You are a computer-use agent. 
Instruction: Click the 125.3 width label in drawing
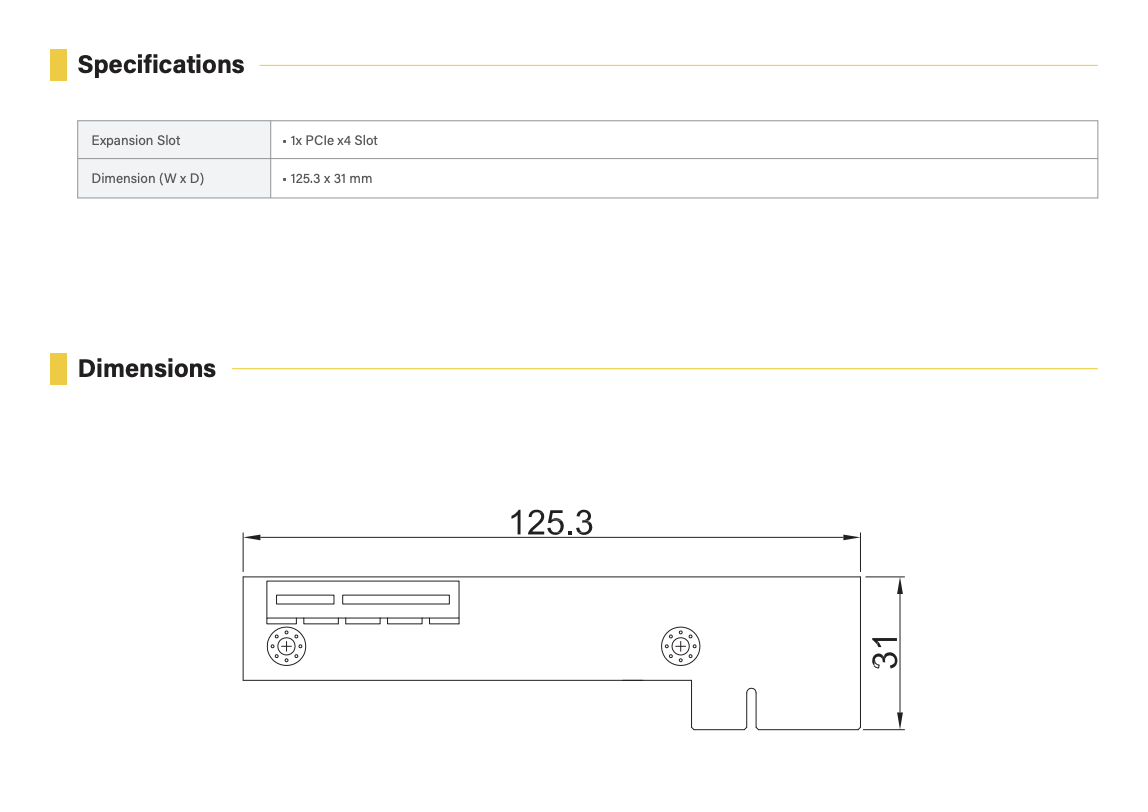tap(551, 522)
